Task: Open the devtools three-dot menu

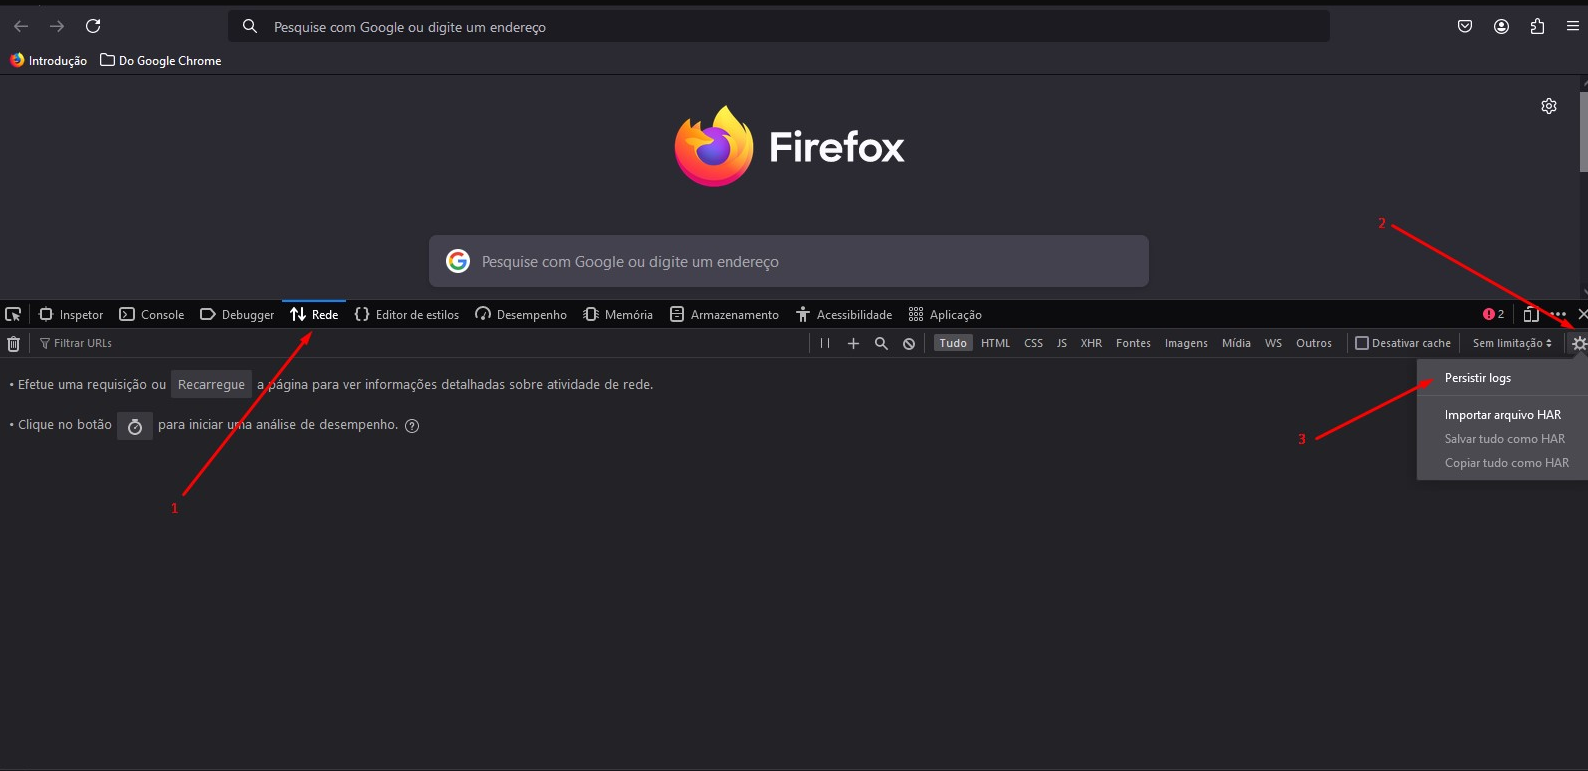Action: pyautogui.click(x=1558, y=314)
